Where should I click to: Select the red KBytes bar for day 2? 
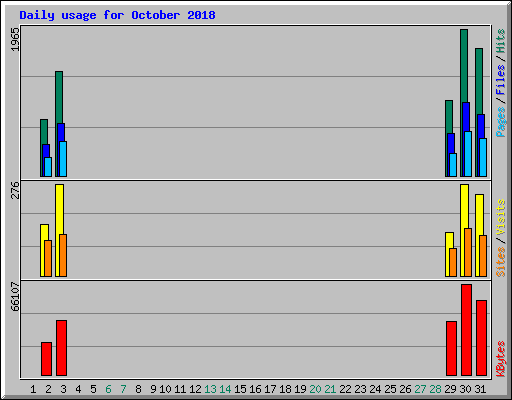pyautogui.click(x=47, y=359)
